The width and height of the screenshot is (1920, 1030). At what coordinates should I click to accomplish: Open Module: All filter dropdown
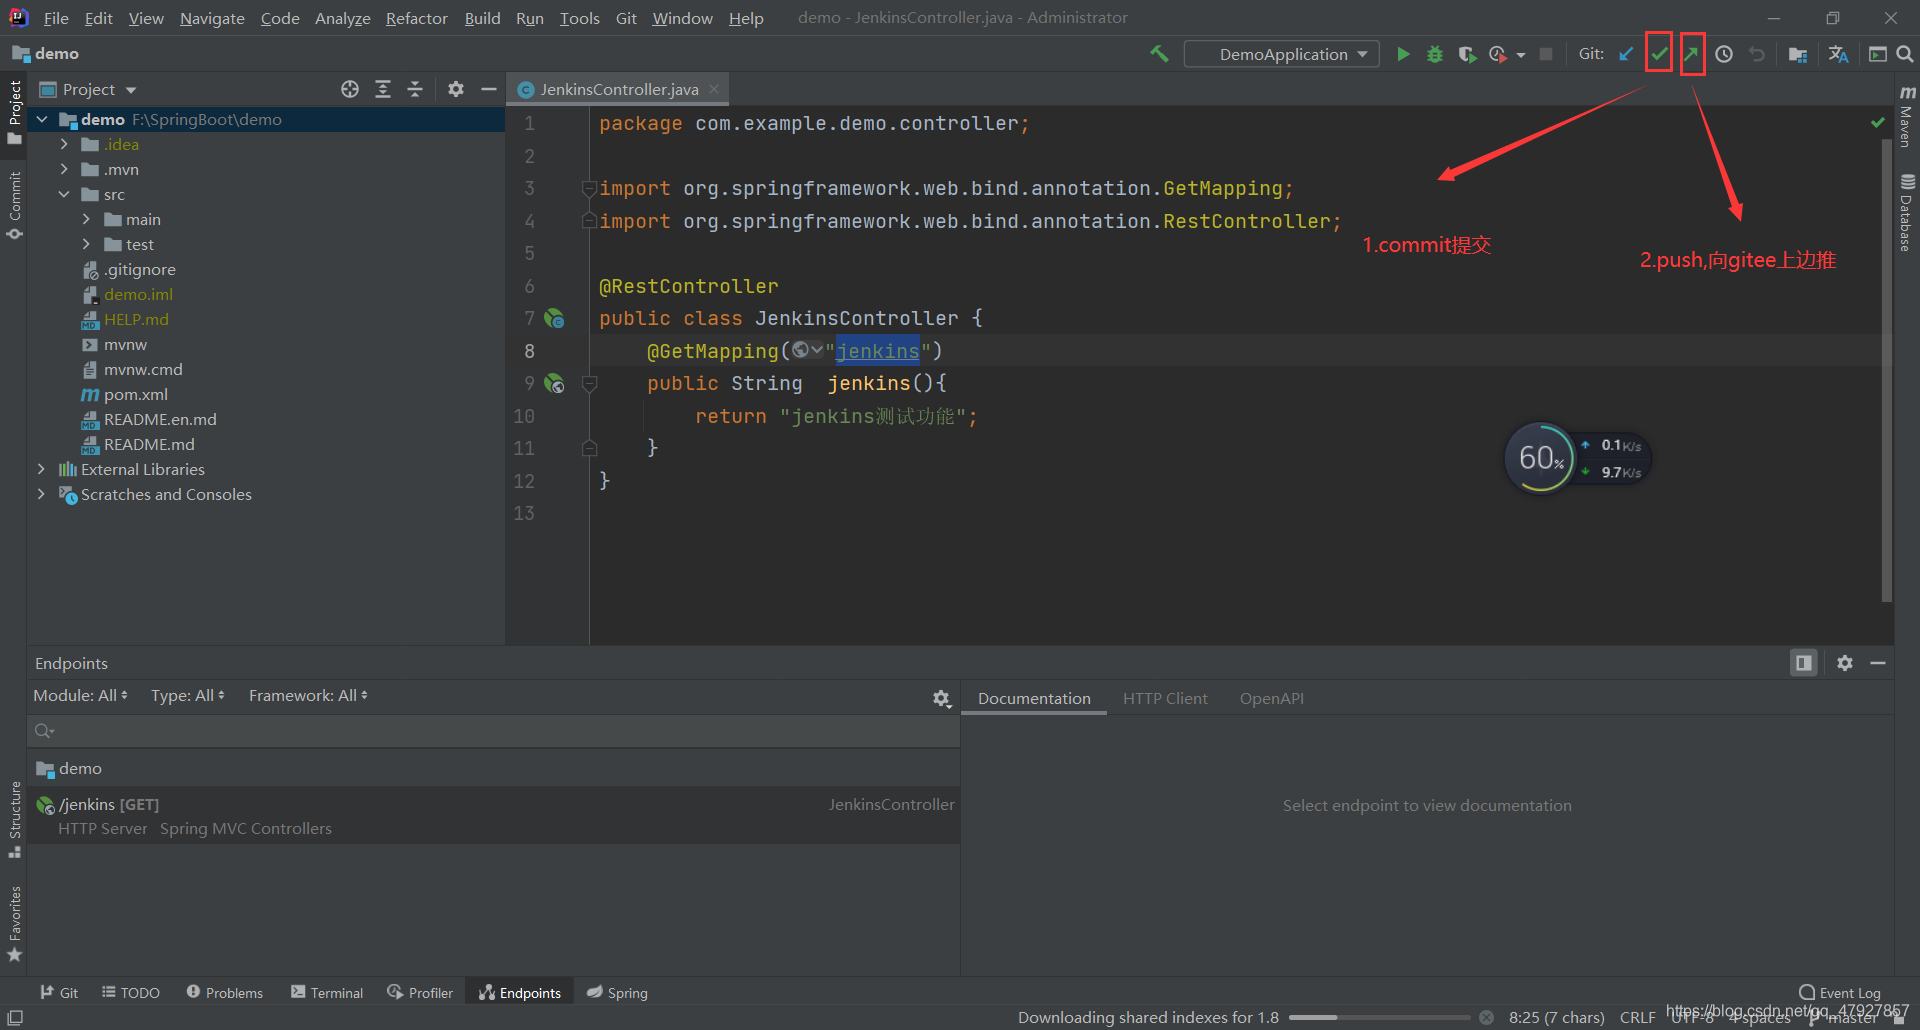coord(80,695)
